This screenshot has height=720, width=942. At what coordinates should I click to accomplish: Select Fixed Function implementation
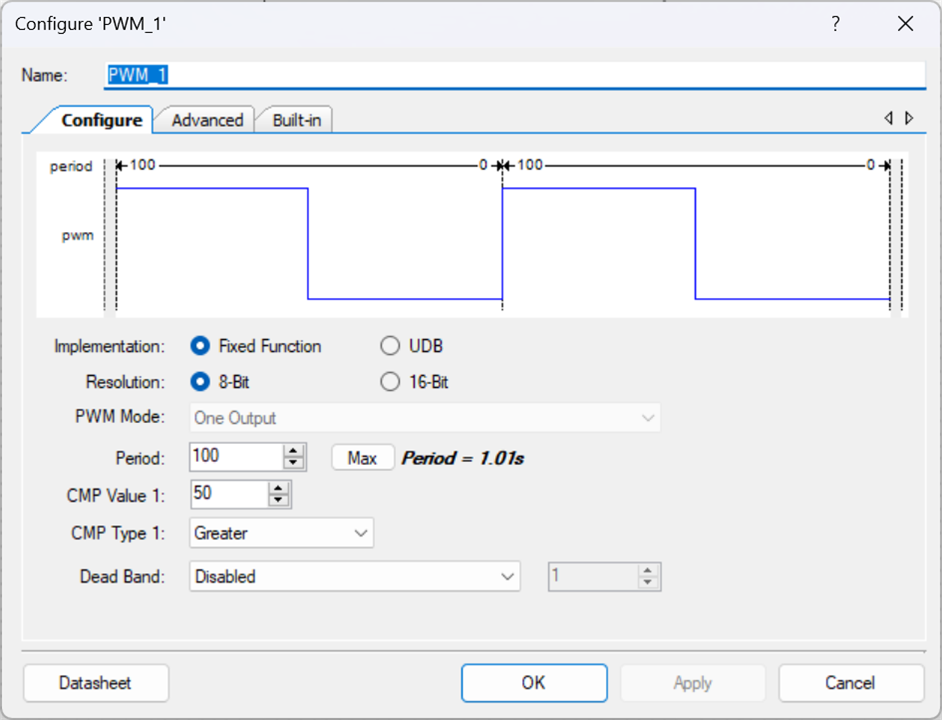coord(200,346)
